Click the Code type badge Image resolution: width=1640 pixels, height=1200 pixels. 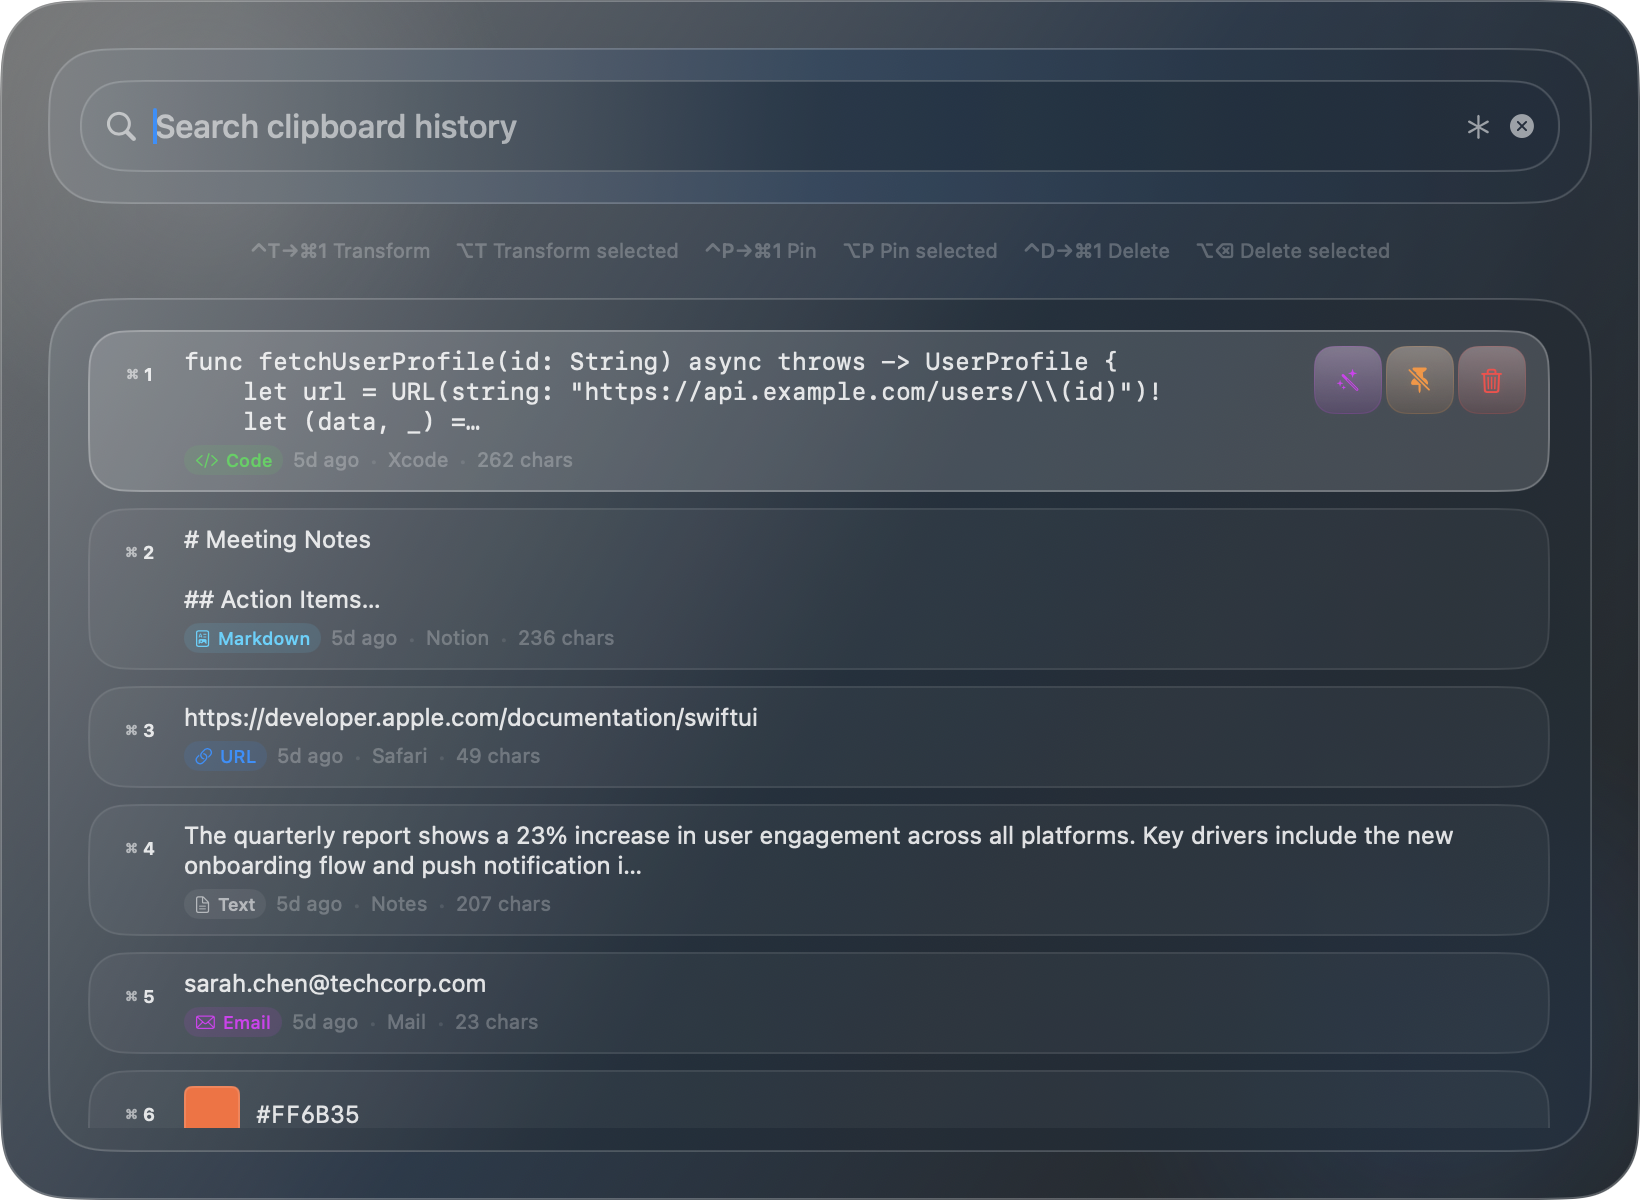[x=234, y=460]
